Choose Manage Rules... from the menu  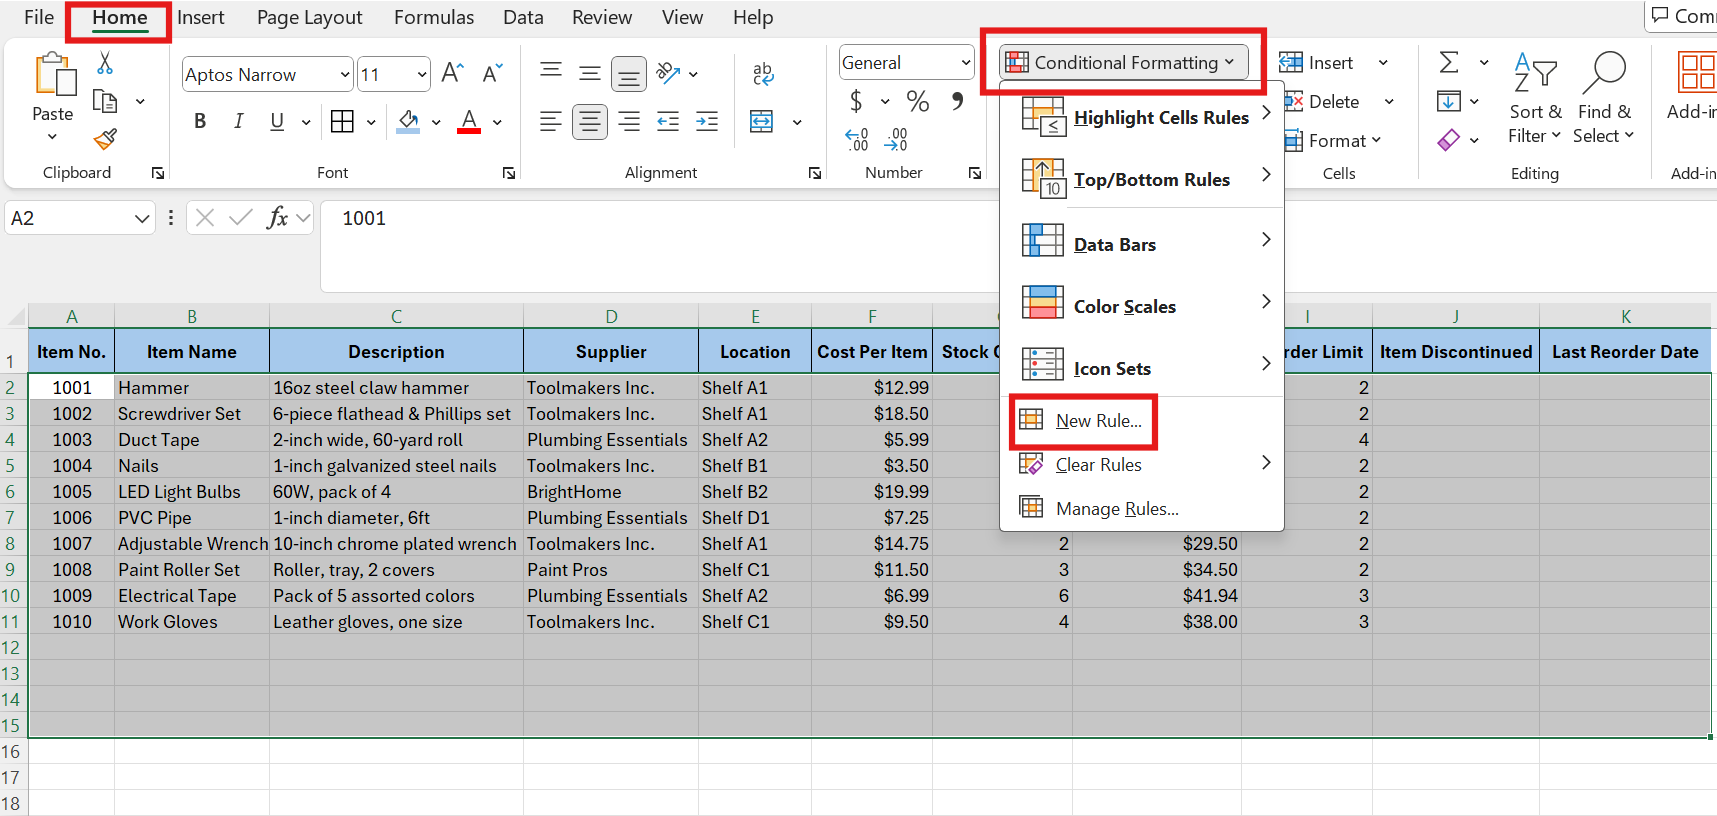[x=1142, y=509]
